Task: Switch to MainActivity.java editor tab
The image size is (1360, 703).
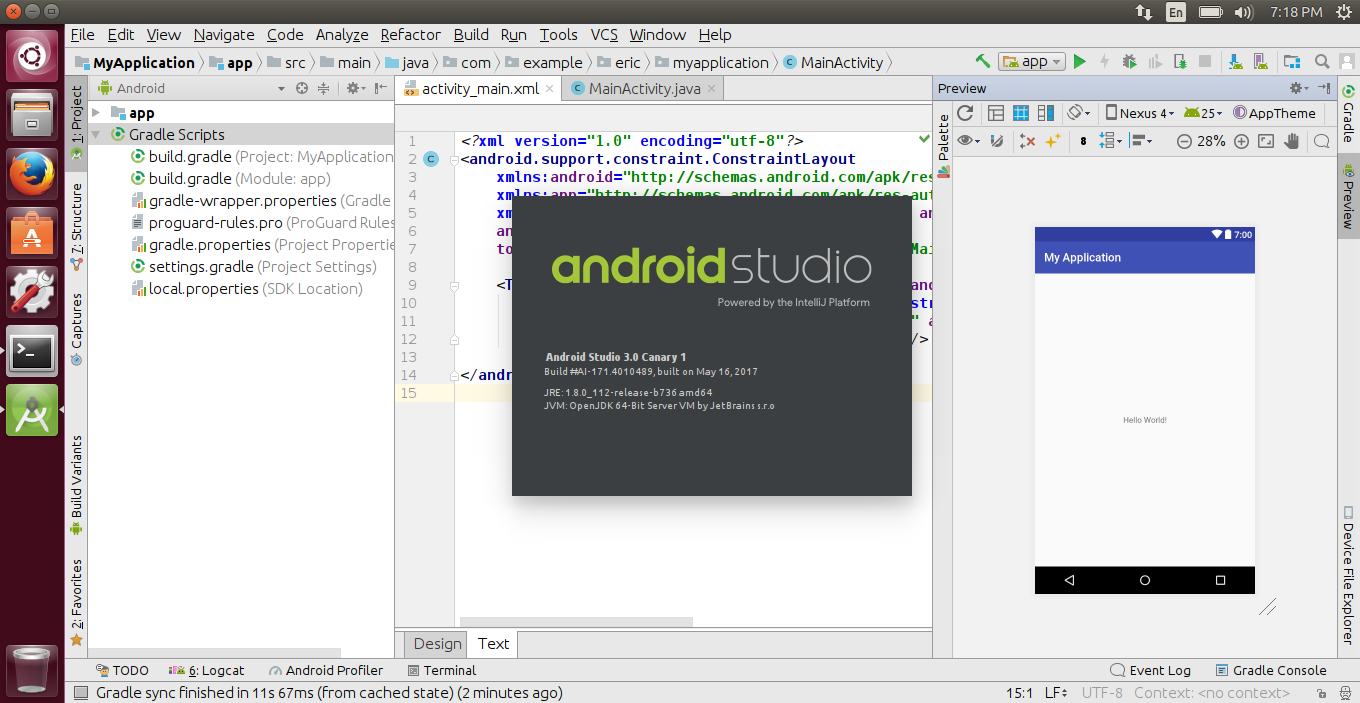Action: (x=643, y=88)
